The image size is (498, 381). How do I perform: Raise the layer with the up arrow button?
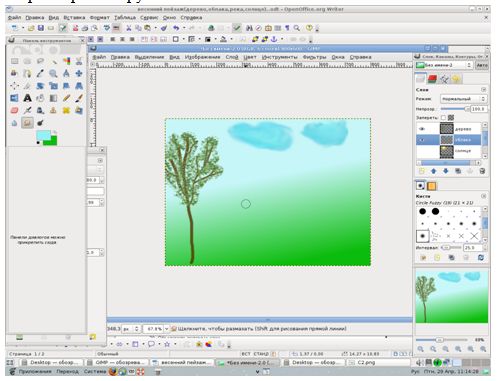tap(434, 171)
